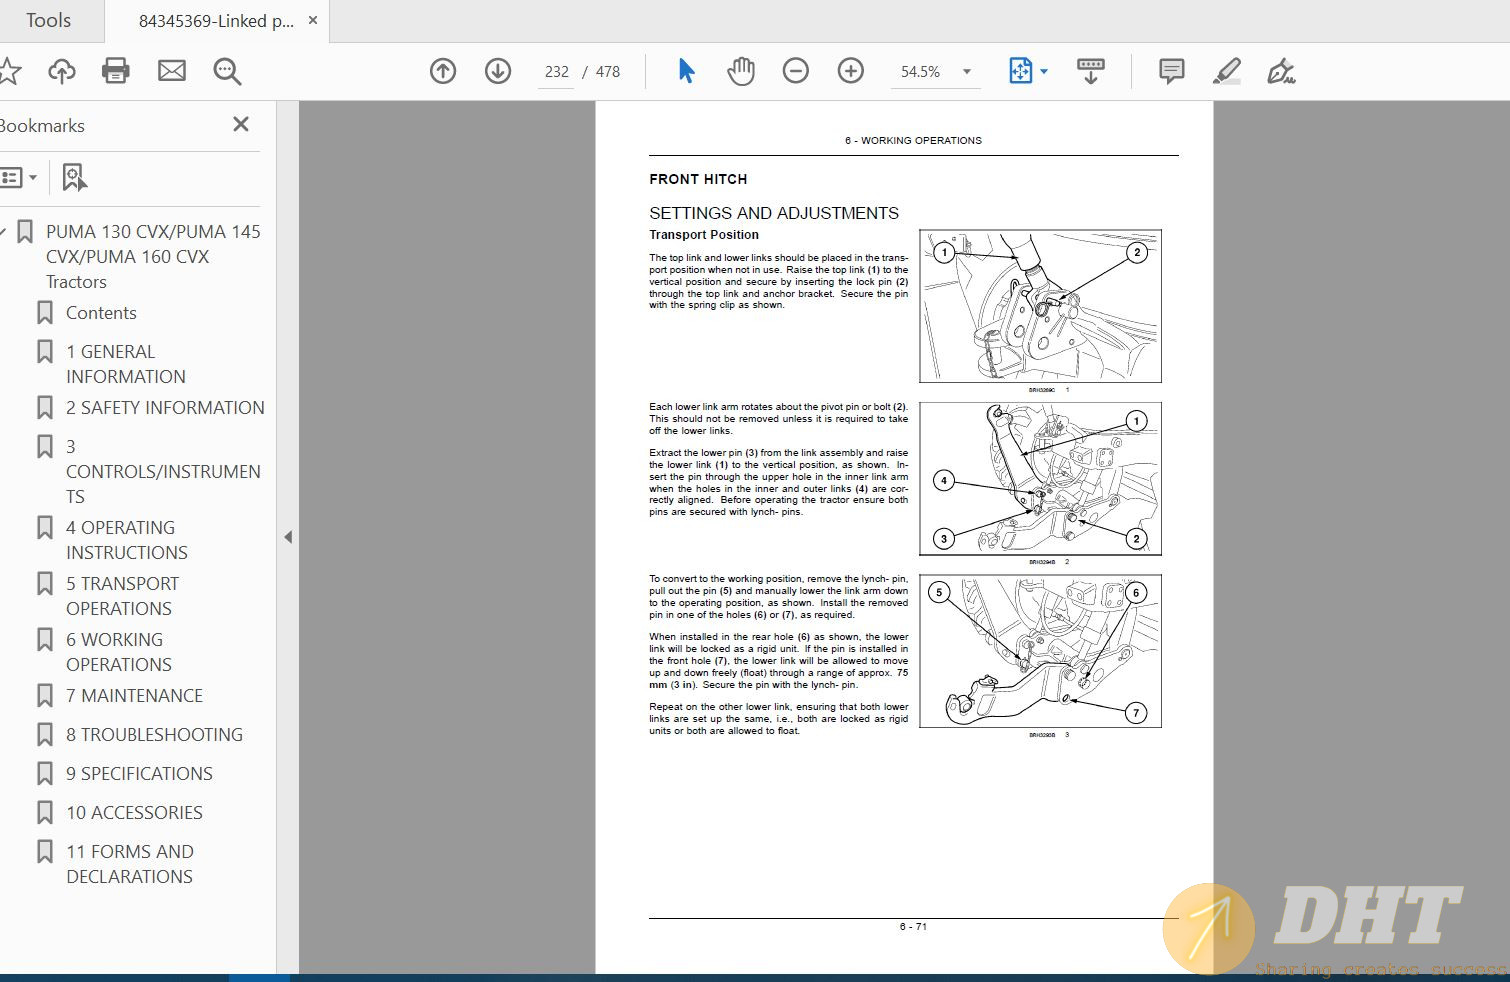The height and width of the screenshot is (982, 1510).
Task: Zoom in with the plus button
Action: (x=851, y=71)
